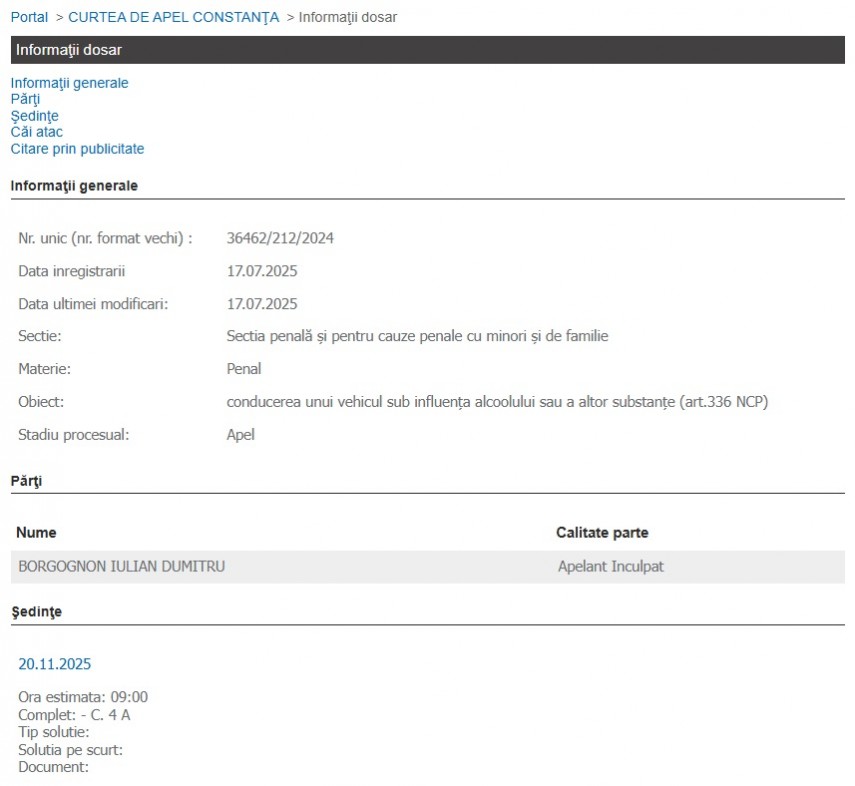This screenshot has width=855, height=786.
Task: Select party name BORGOGNON IULIAN DUMITRU
Action: tap(122, 567)
